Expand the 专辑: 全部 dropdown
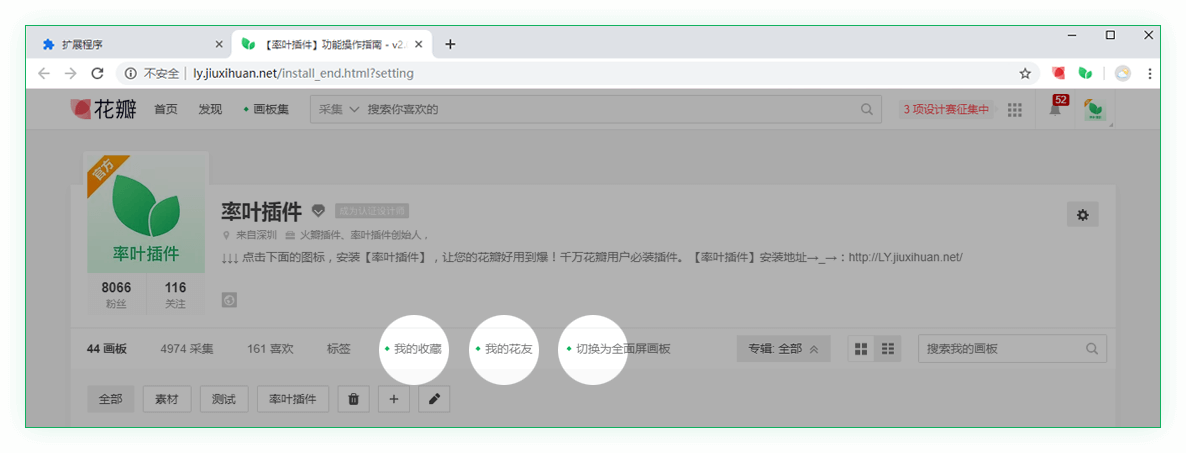 [784, 349]
